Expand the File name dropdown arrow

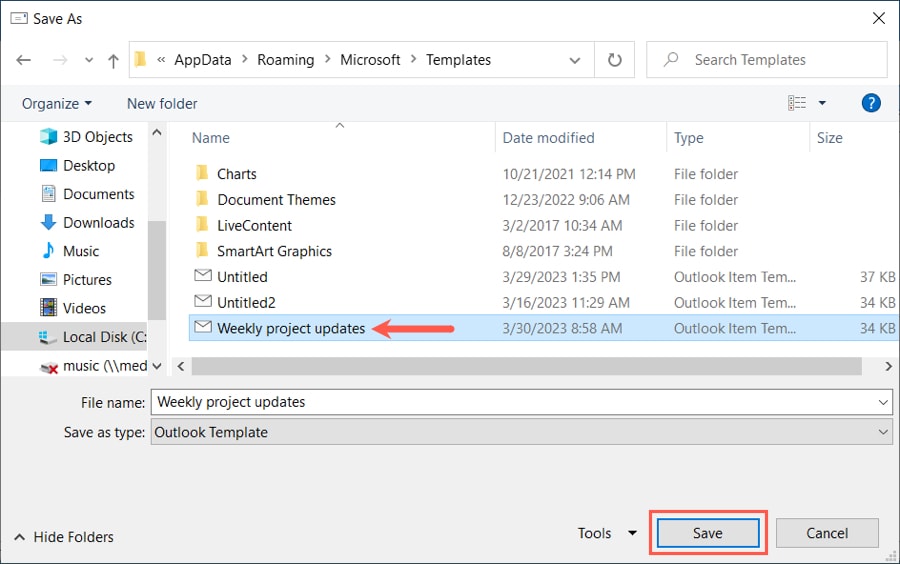pyautogui.click(x=883, y=402)
